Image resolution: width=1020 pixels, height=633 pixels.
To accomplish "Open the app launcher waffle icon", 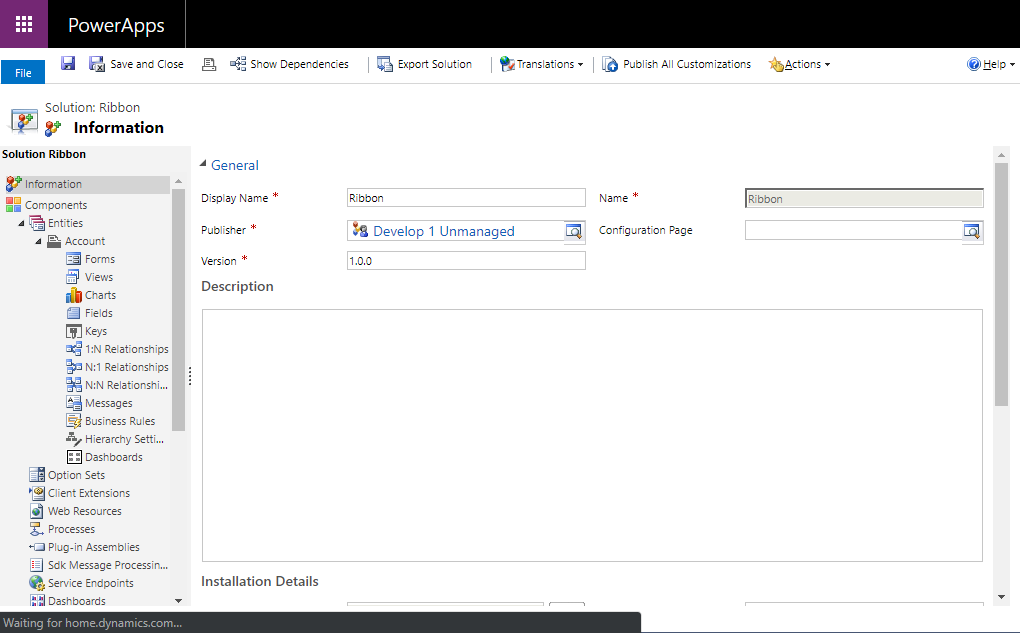I will 23,24.
